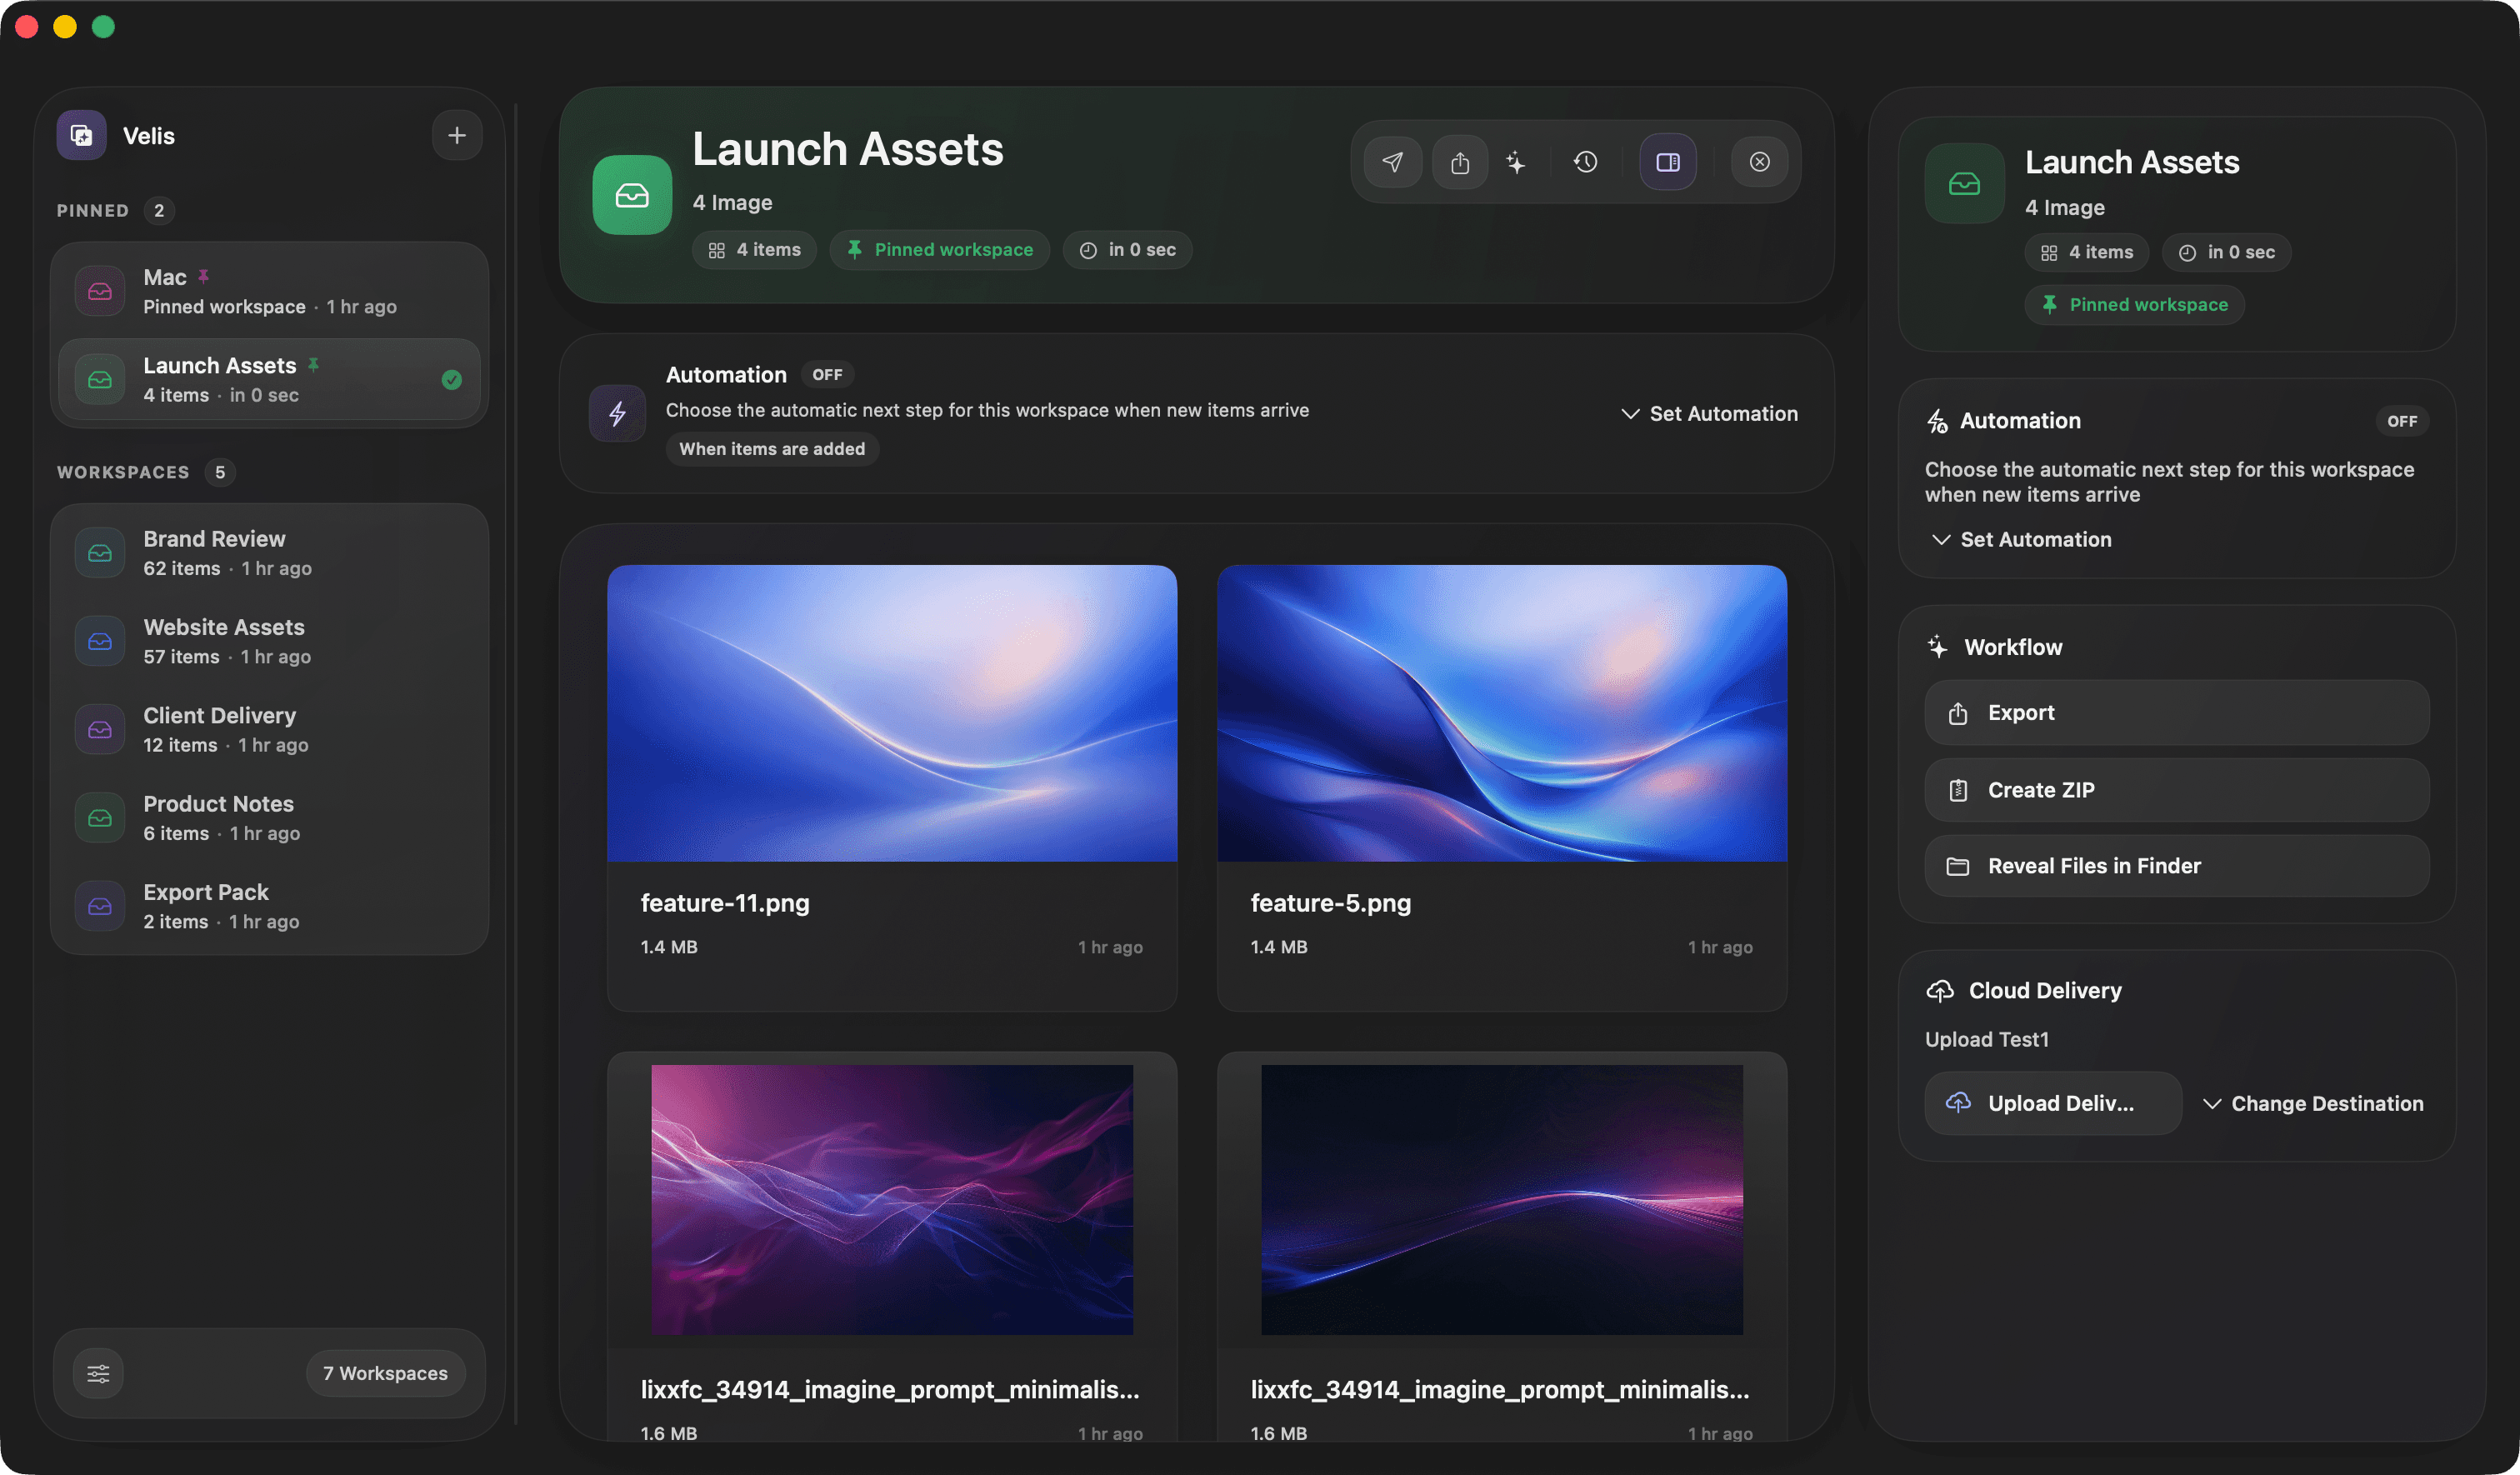The width and height of the screenshot is (2520, 1475).
Task: Click the paper plane send icon
Action: click(1393, 162)
